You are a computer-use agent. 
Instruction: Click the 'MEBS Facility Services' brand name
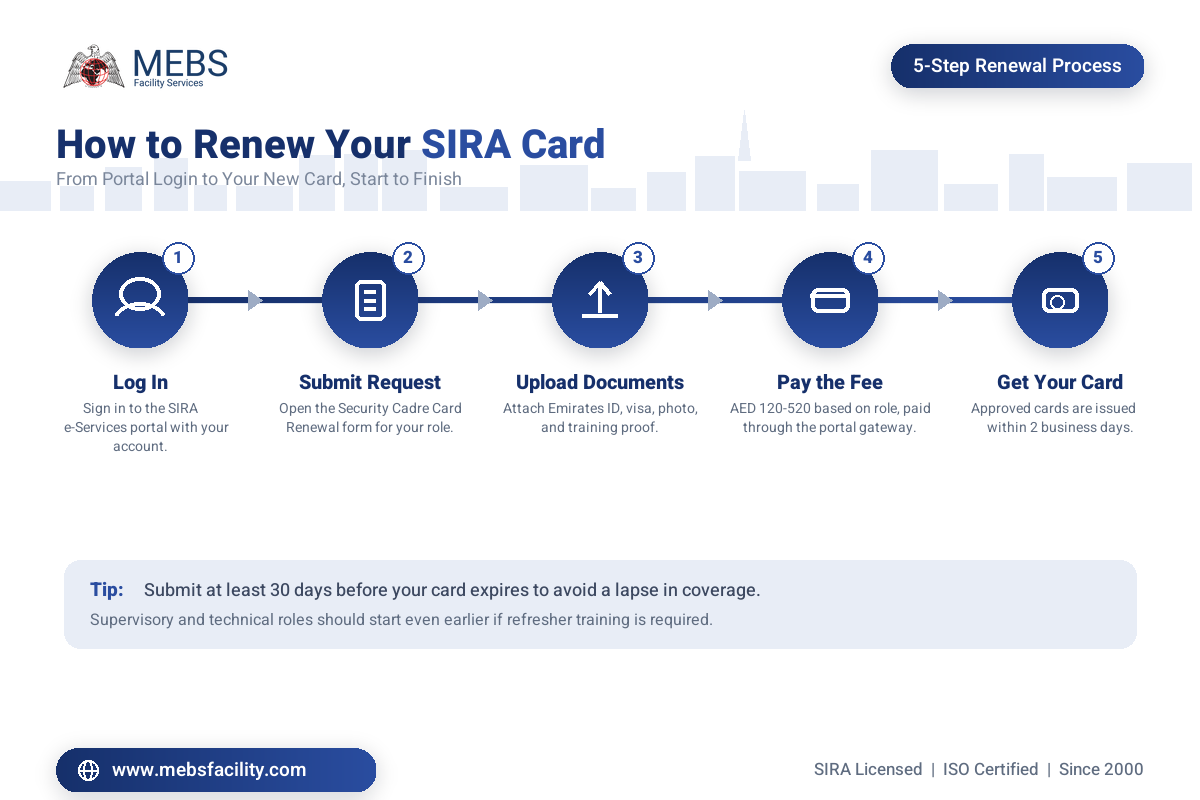pos(180,68)
